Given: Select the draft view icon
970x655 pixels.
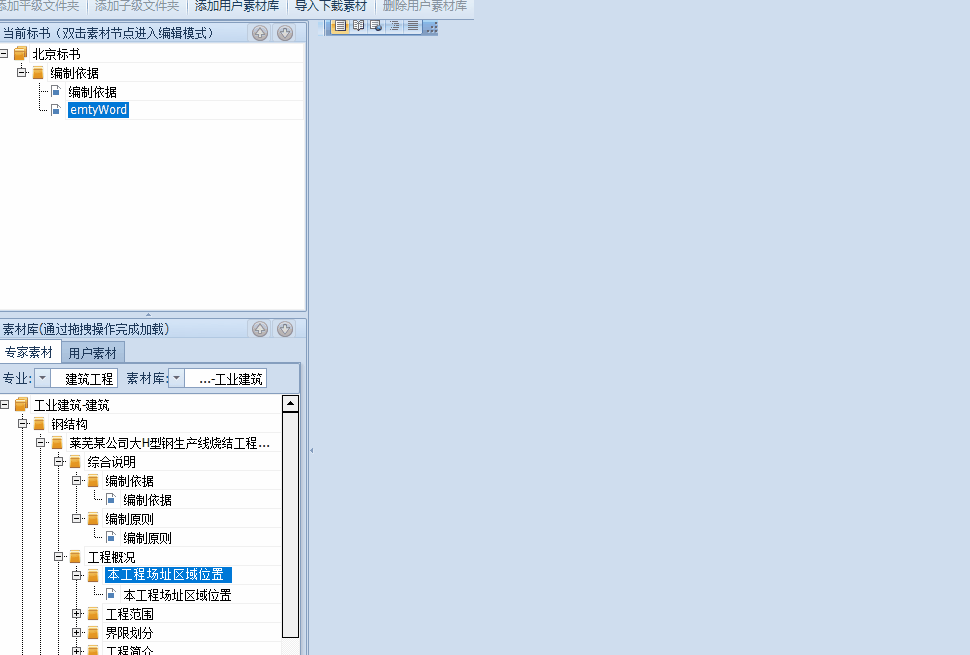Looking at the screenshot, I should pyautogui.click(x=412, y=26).
